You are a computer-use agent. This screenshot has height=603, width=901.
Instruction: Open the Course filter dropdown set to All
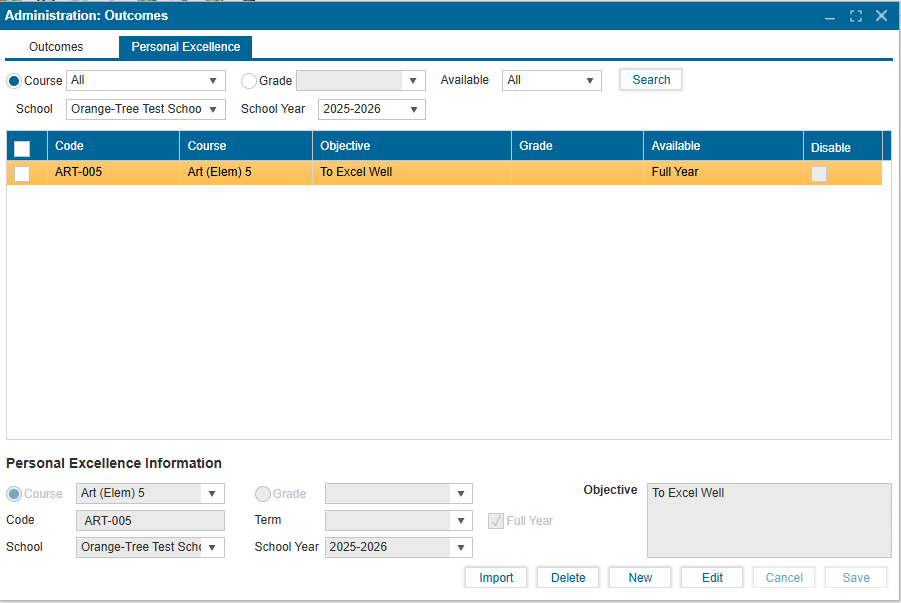145,81
